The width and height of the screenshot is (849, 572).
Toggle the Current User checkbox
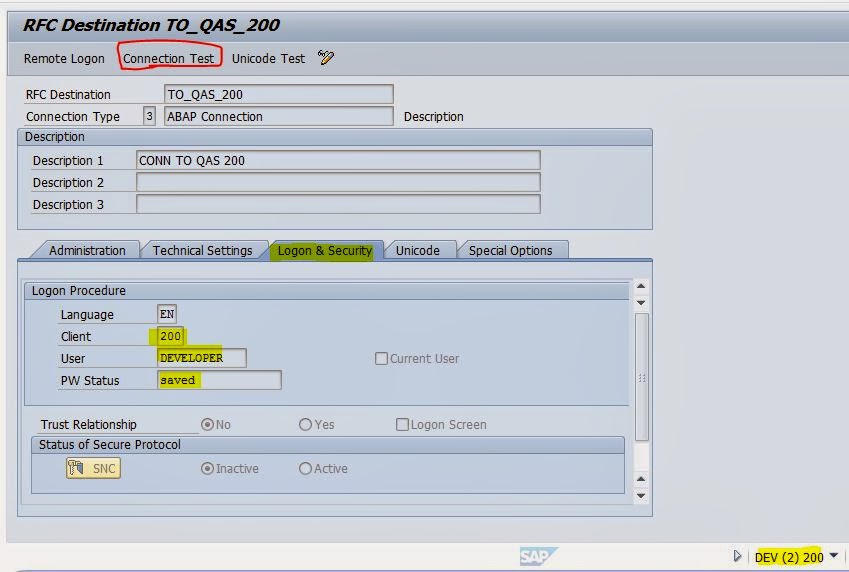pyautogui.click(x=381, y=359)
